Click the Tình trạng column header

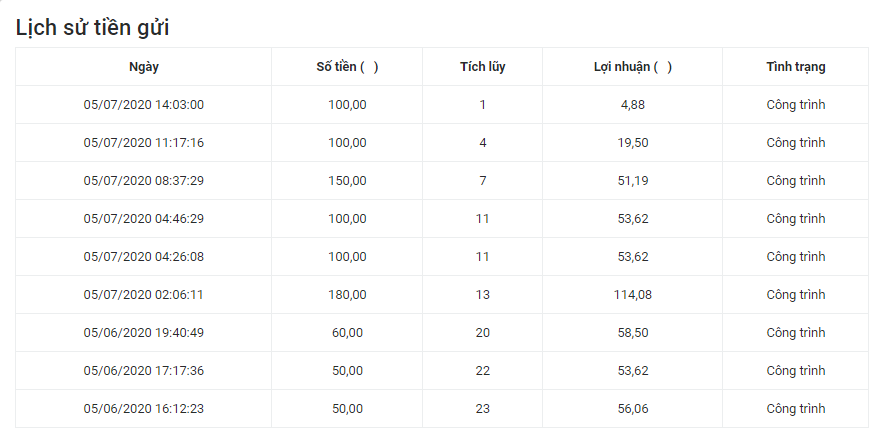pos(796,67)
